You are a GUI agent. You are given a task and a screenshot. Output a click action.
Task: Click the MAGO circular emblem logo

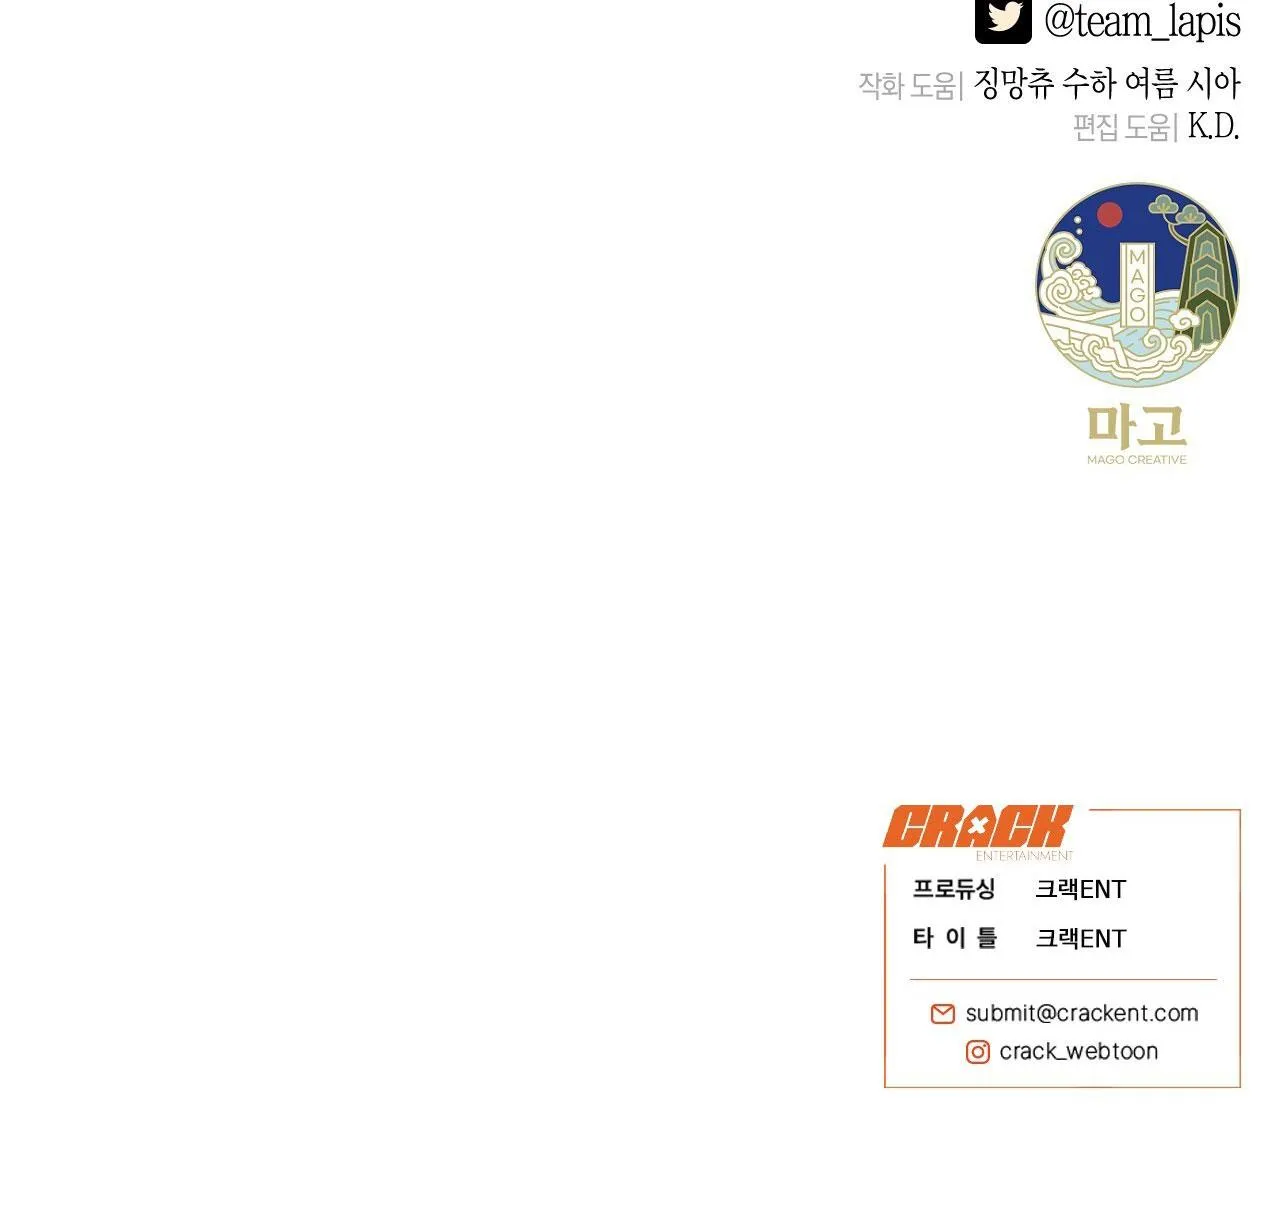tap(1137, 285)
